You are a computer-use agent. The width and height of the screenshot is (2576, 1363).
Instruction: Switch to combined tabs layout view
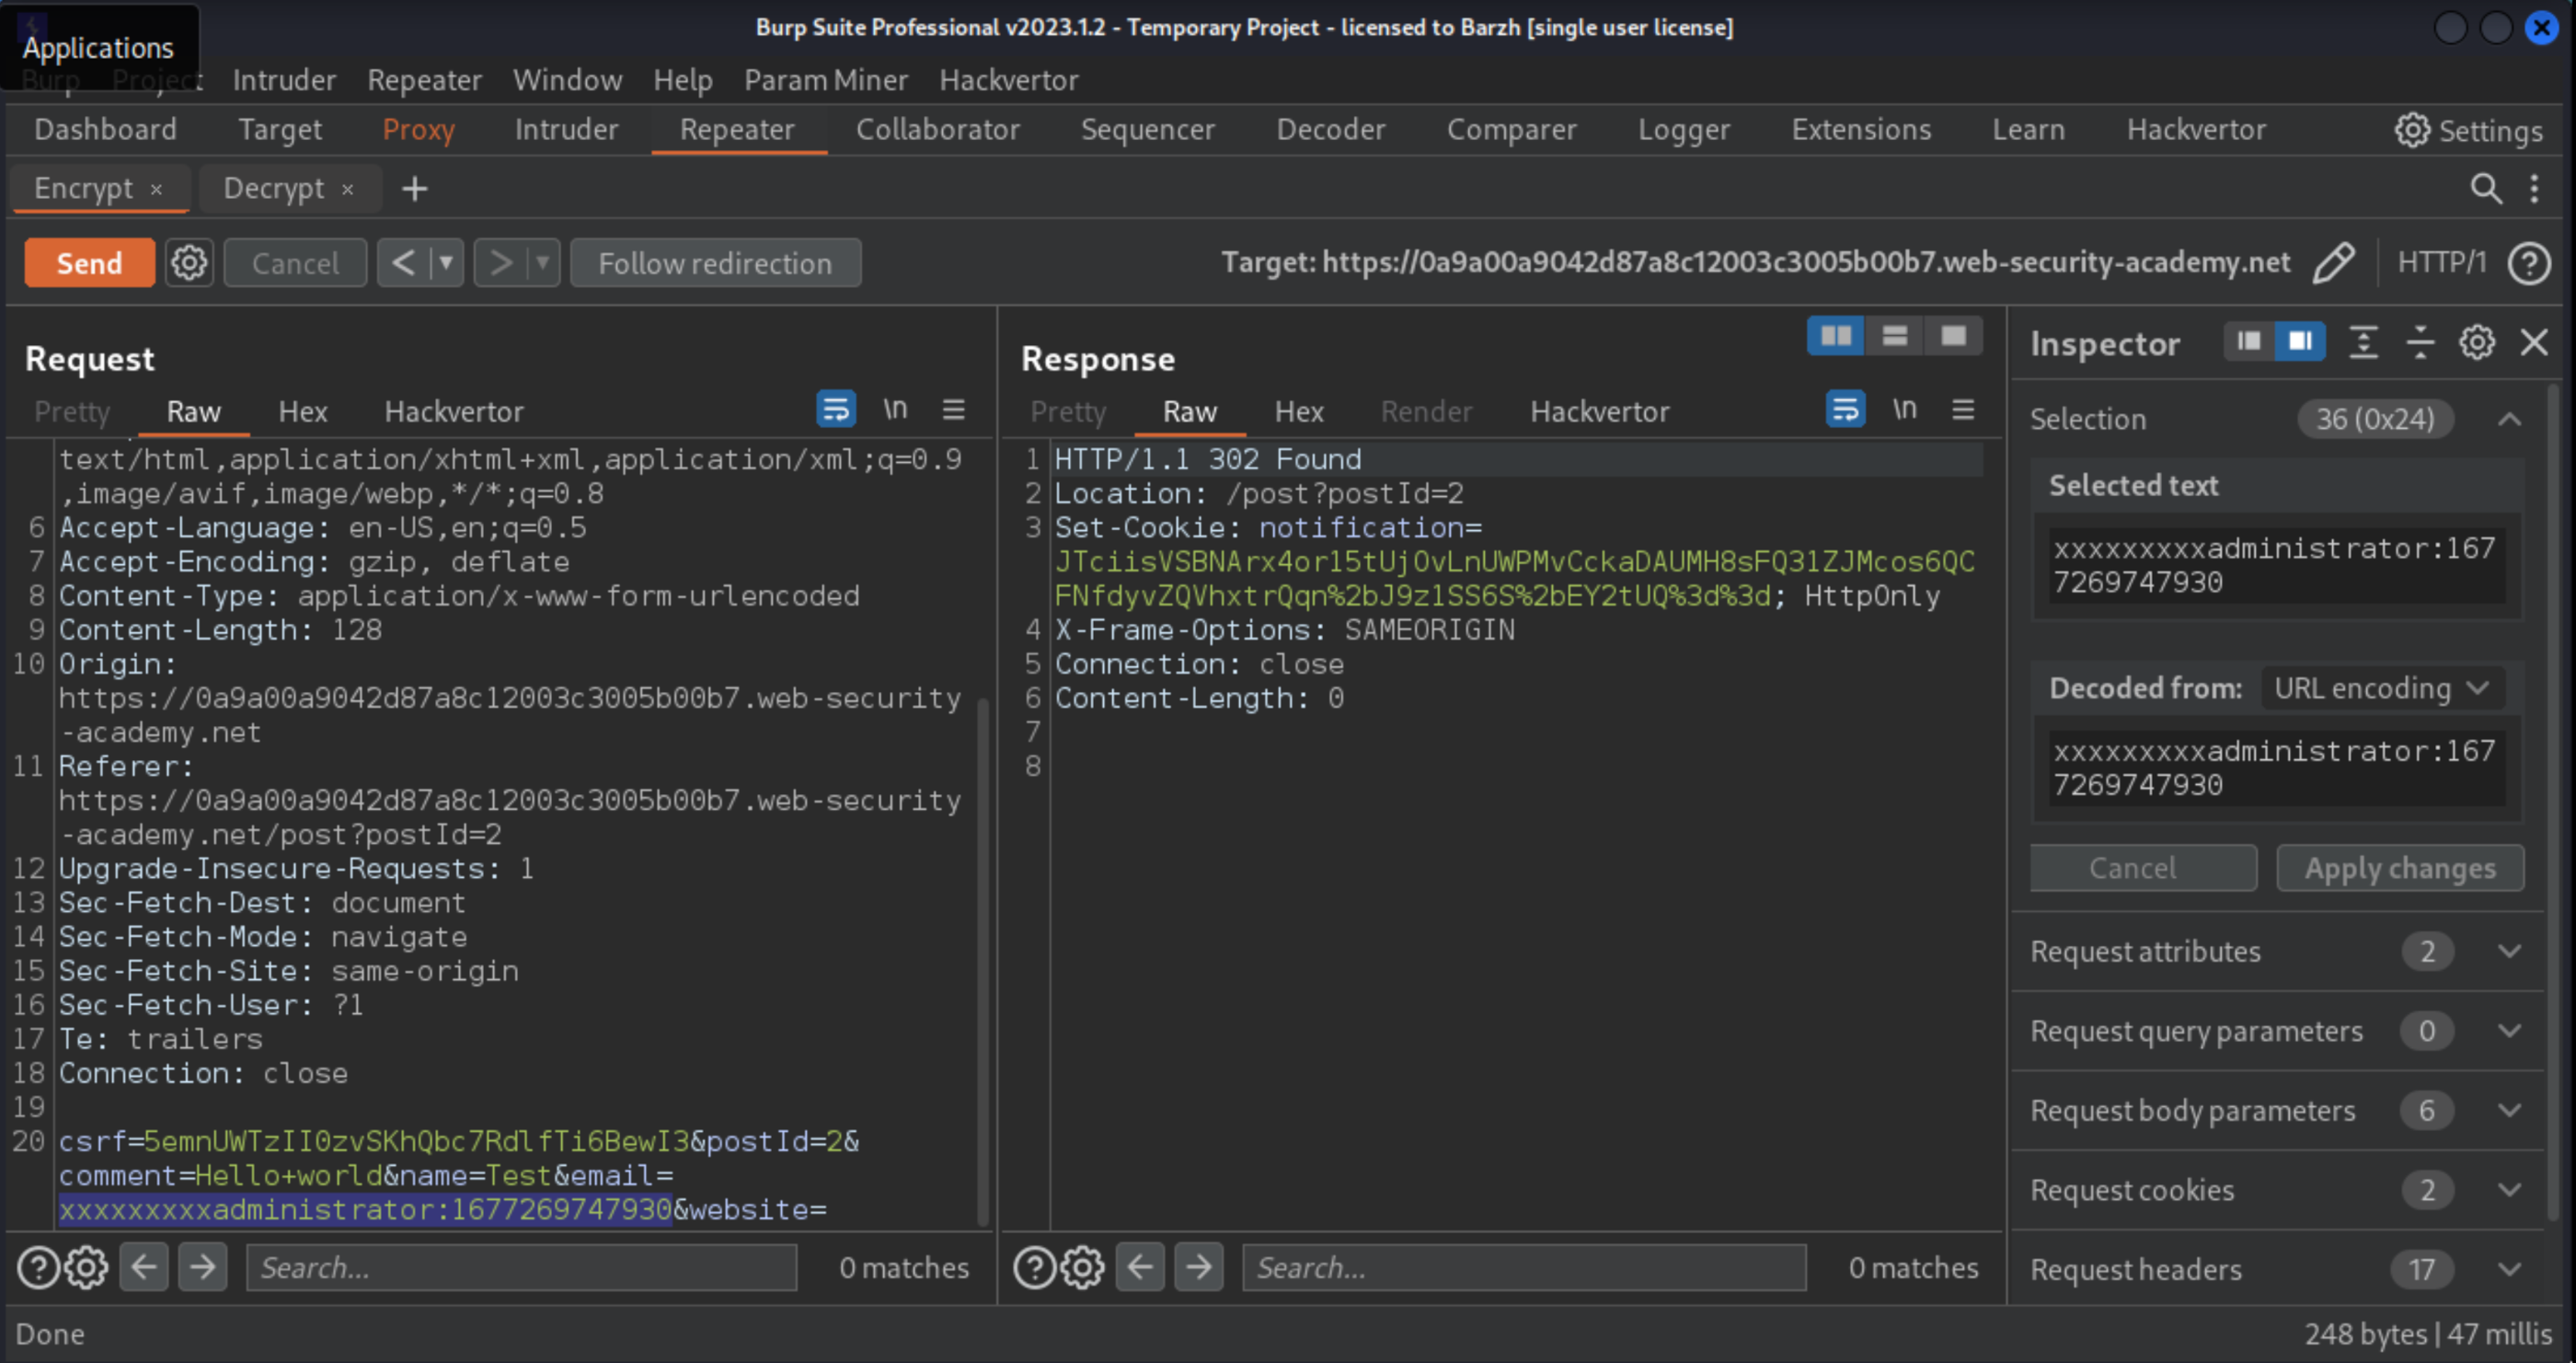[x=1953, y=336]
